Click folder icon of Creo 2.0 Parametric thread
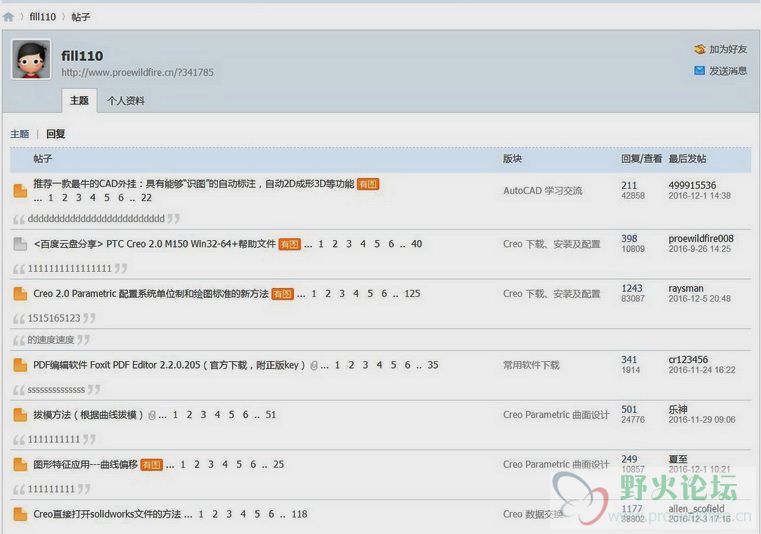 20,294
